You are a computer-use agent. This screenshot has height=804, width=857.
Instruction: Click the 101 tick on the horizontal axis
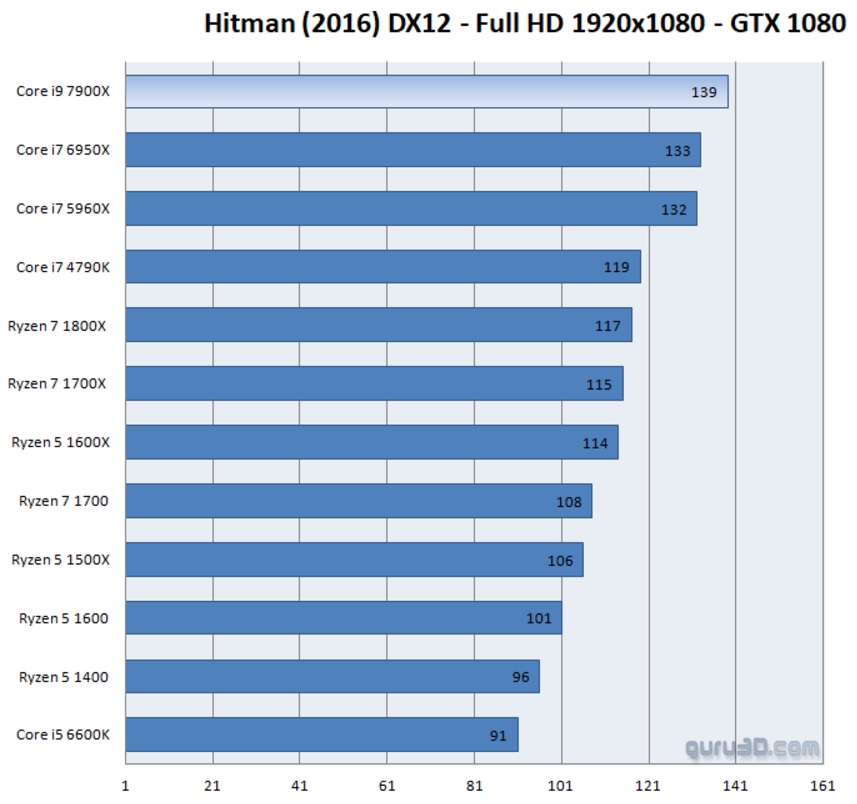561,785
